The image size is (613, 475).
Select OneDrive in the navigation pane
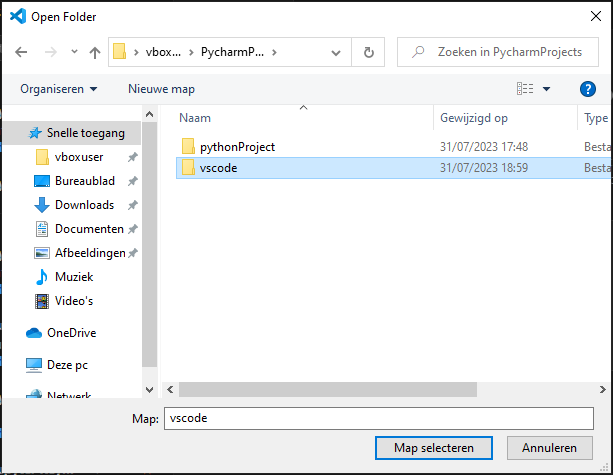[71, 333]
